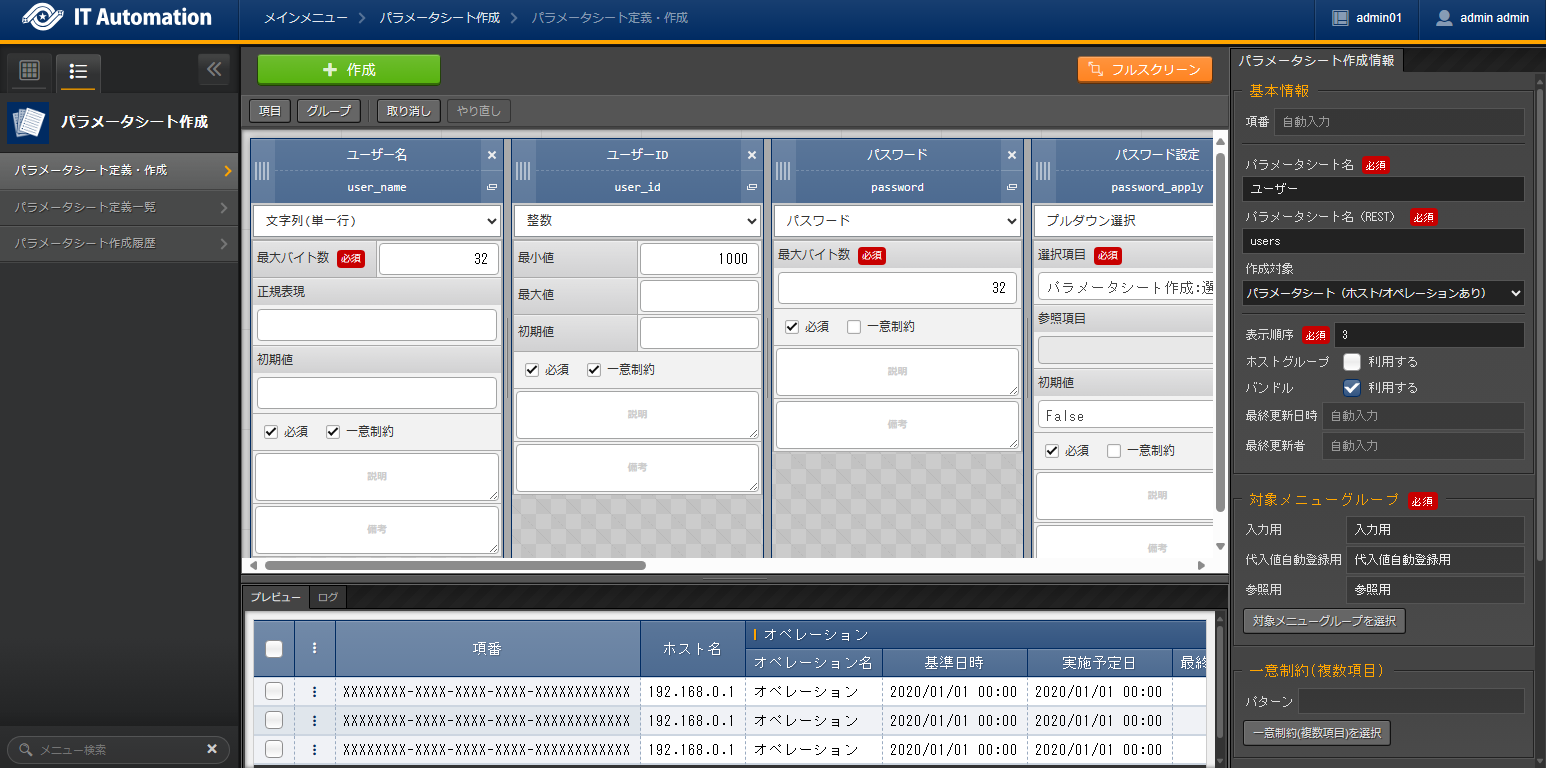Open row menu of first preview row
Screen dimensions: 1546x768
tap(314, 691)
